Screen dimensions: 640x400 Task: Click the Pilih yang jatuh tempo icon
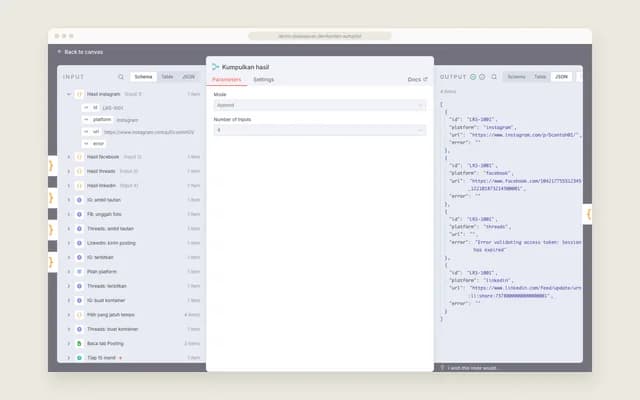coord(79,315)
